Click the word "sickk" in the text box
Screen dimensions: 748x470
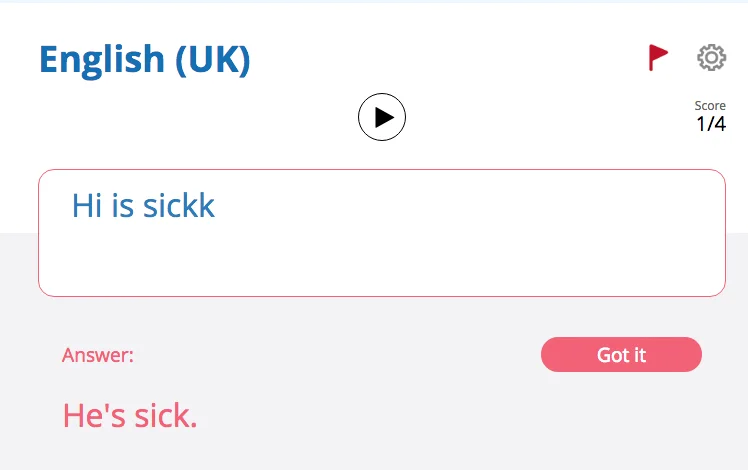click(x=179, y=206)
